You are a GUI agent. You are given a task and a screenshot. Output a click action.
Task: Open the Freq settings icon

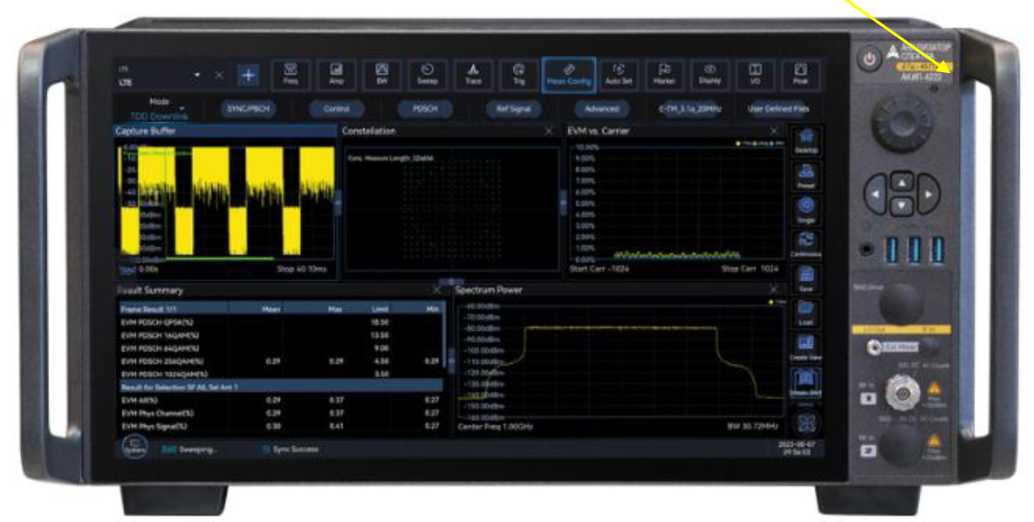pos(291,74)
